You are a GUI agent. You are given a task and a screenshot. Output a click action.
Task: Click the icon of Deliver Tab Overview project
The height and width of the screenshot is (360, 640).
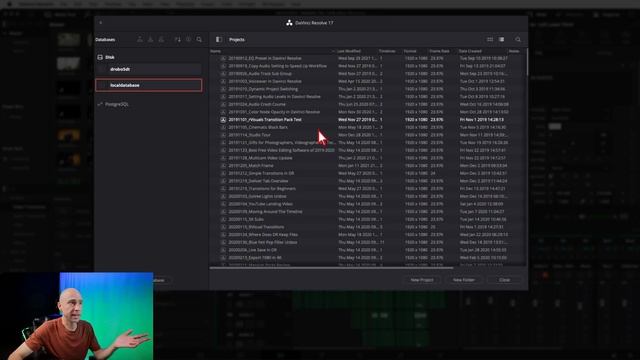pos(223,181)
